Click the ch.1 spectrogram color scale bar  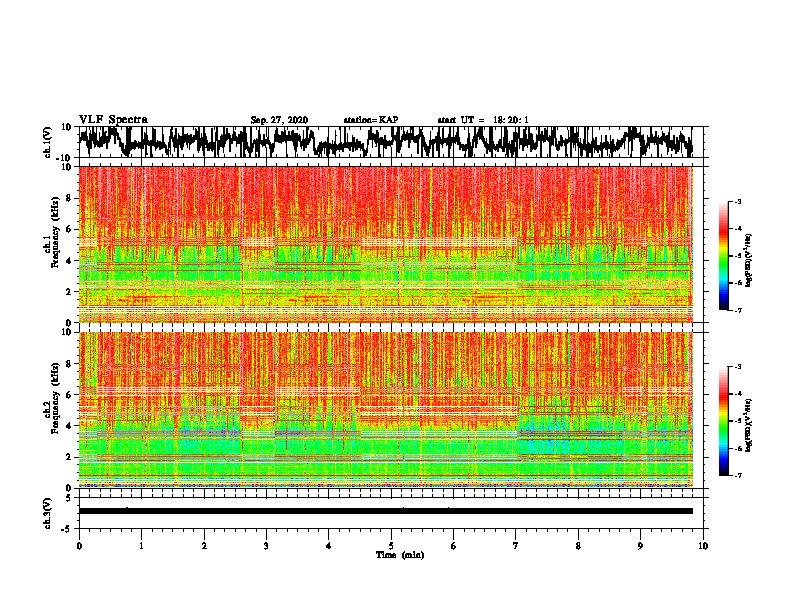click(x=723, y=256)
